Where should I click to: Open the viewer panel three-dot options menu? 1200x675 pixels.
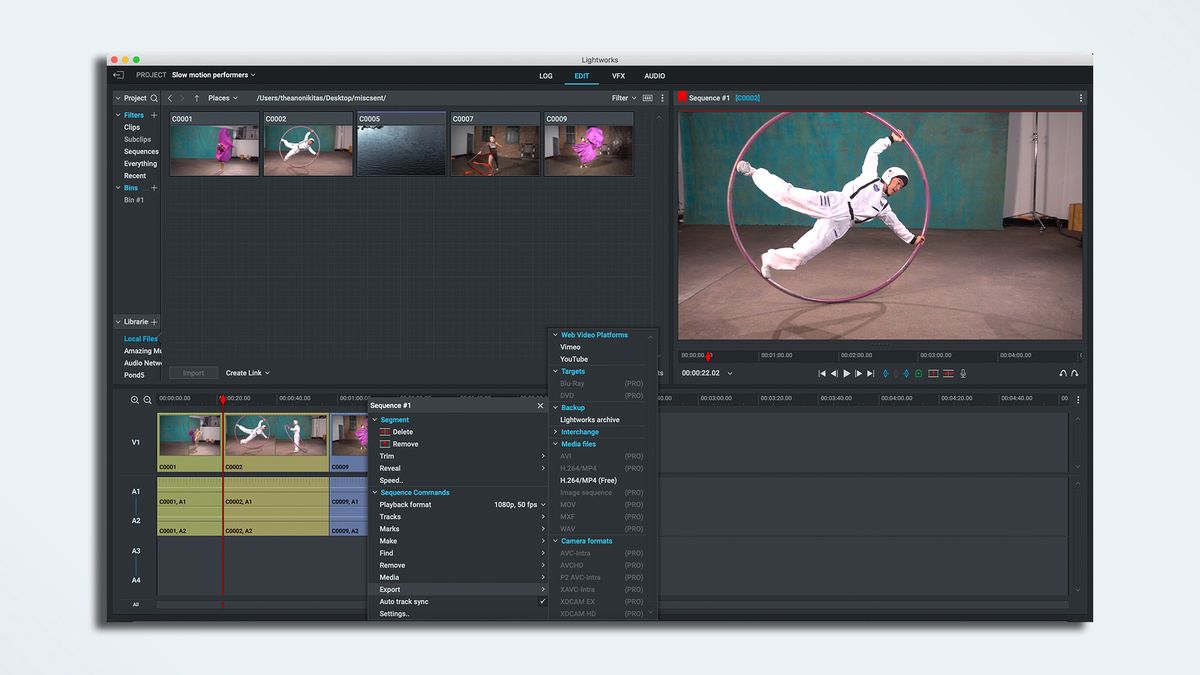pos(1081,98)
